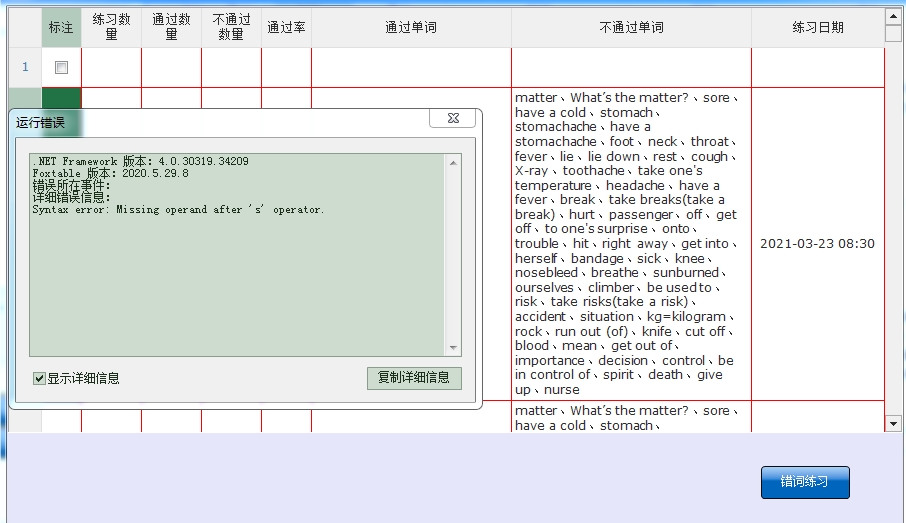Select the failed words cell starting with matter
Image resolution: width=906 pixels, height=523 pixels.
tap(632, 244)
